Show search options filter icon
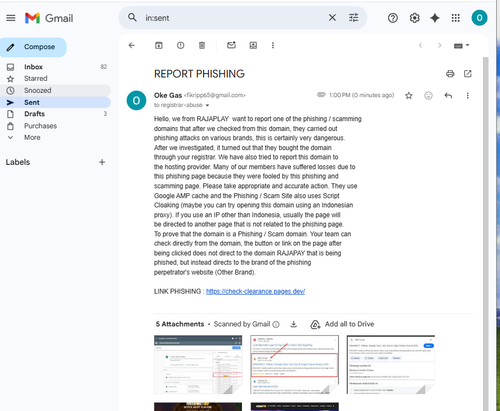Screen dimensions: 500x411 [354, 18]
